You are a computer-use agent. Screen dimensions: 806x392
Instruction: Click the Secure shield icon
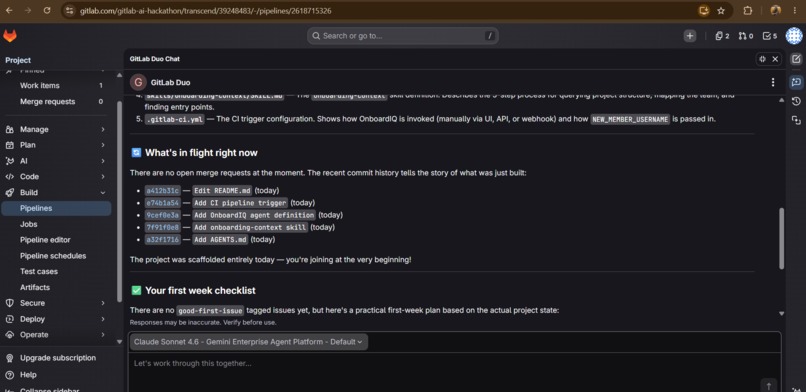coord(9,303)
